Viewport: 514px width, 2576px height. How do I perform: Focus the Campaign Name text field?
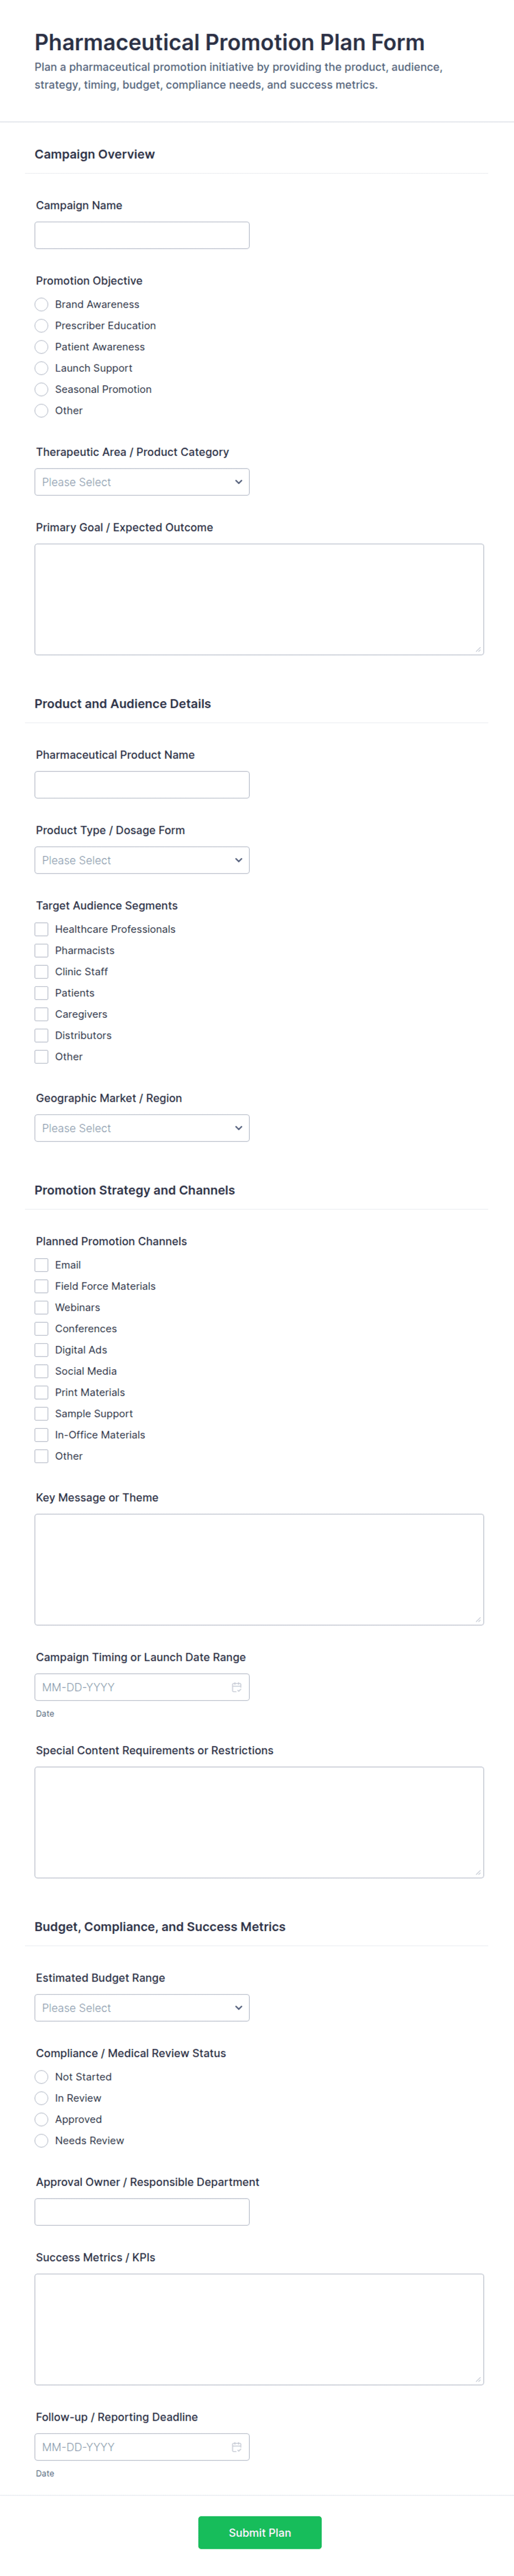(142, 235)
